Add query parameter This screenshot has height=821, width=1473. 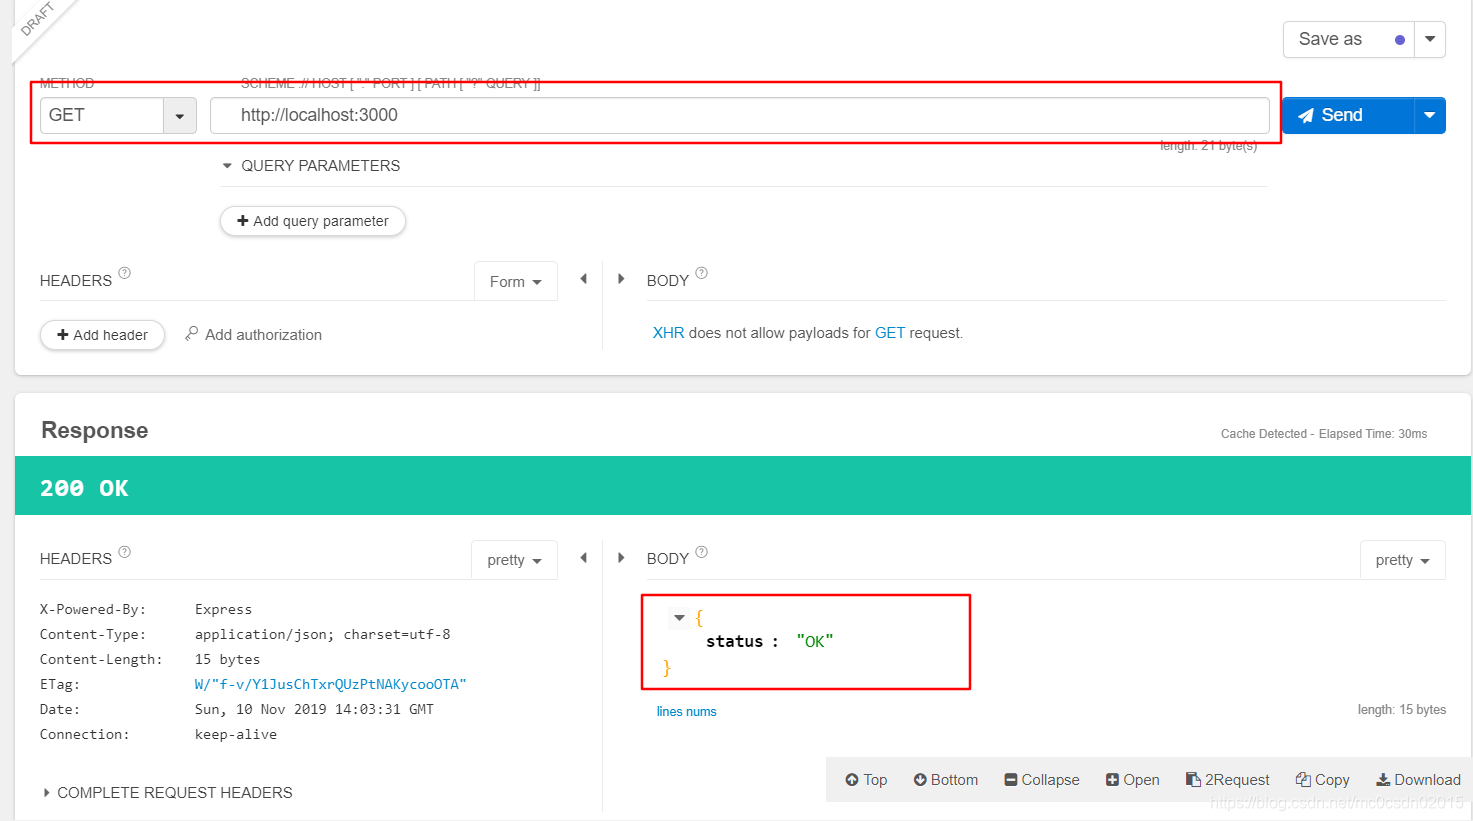click(x=313, y=221)
